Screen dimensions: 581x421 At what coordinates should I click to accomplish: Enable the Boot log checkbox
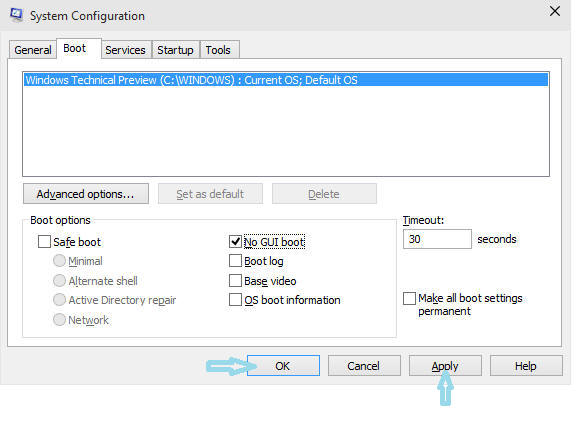point(235,261)
